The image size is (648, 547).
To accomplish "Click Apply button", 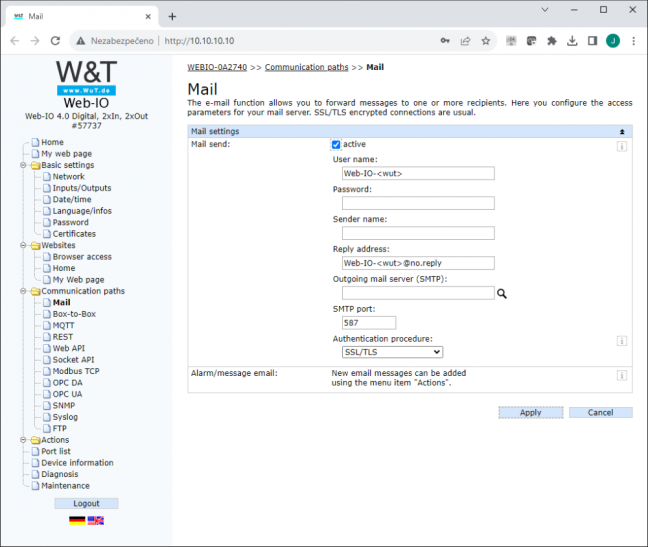I will pos(531,412).
